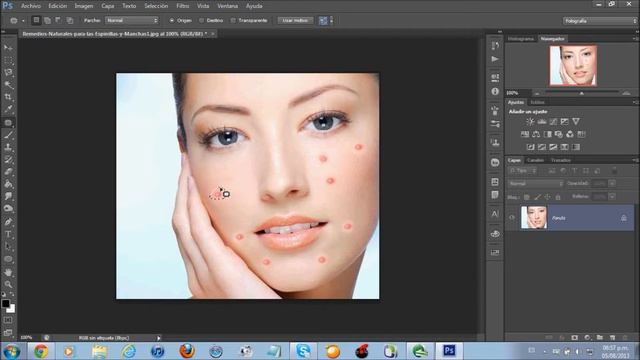Image resolution: width=640 pixels, height=360 pixels.
Task: Select the Eyedropper tool
Action: coord(8,109)
